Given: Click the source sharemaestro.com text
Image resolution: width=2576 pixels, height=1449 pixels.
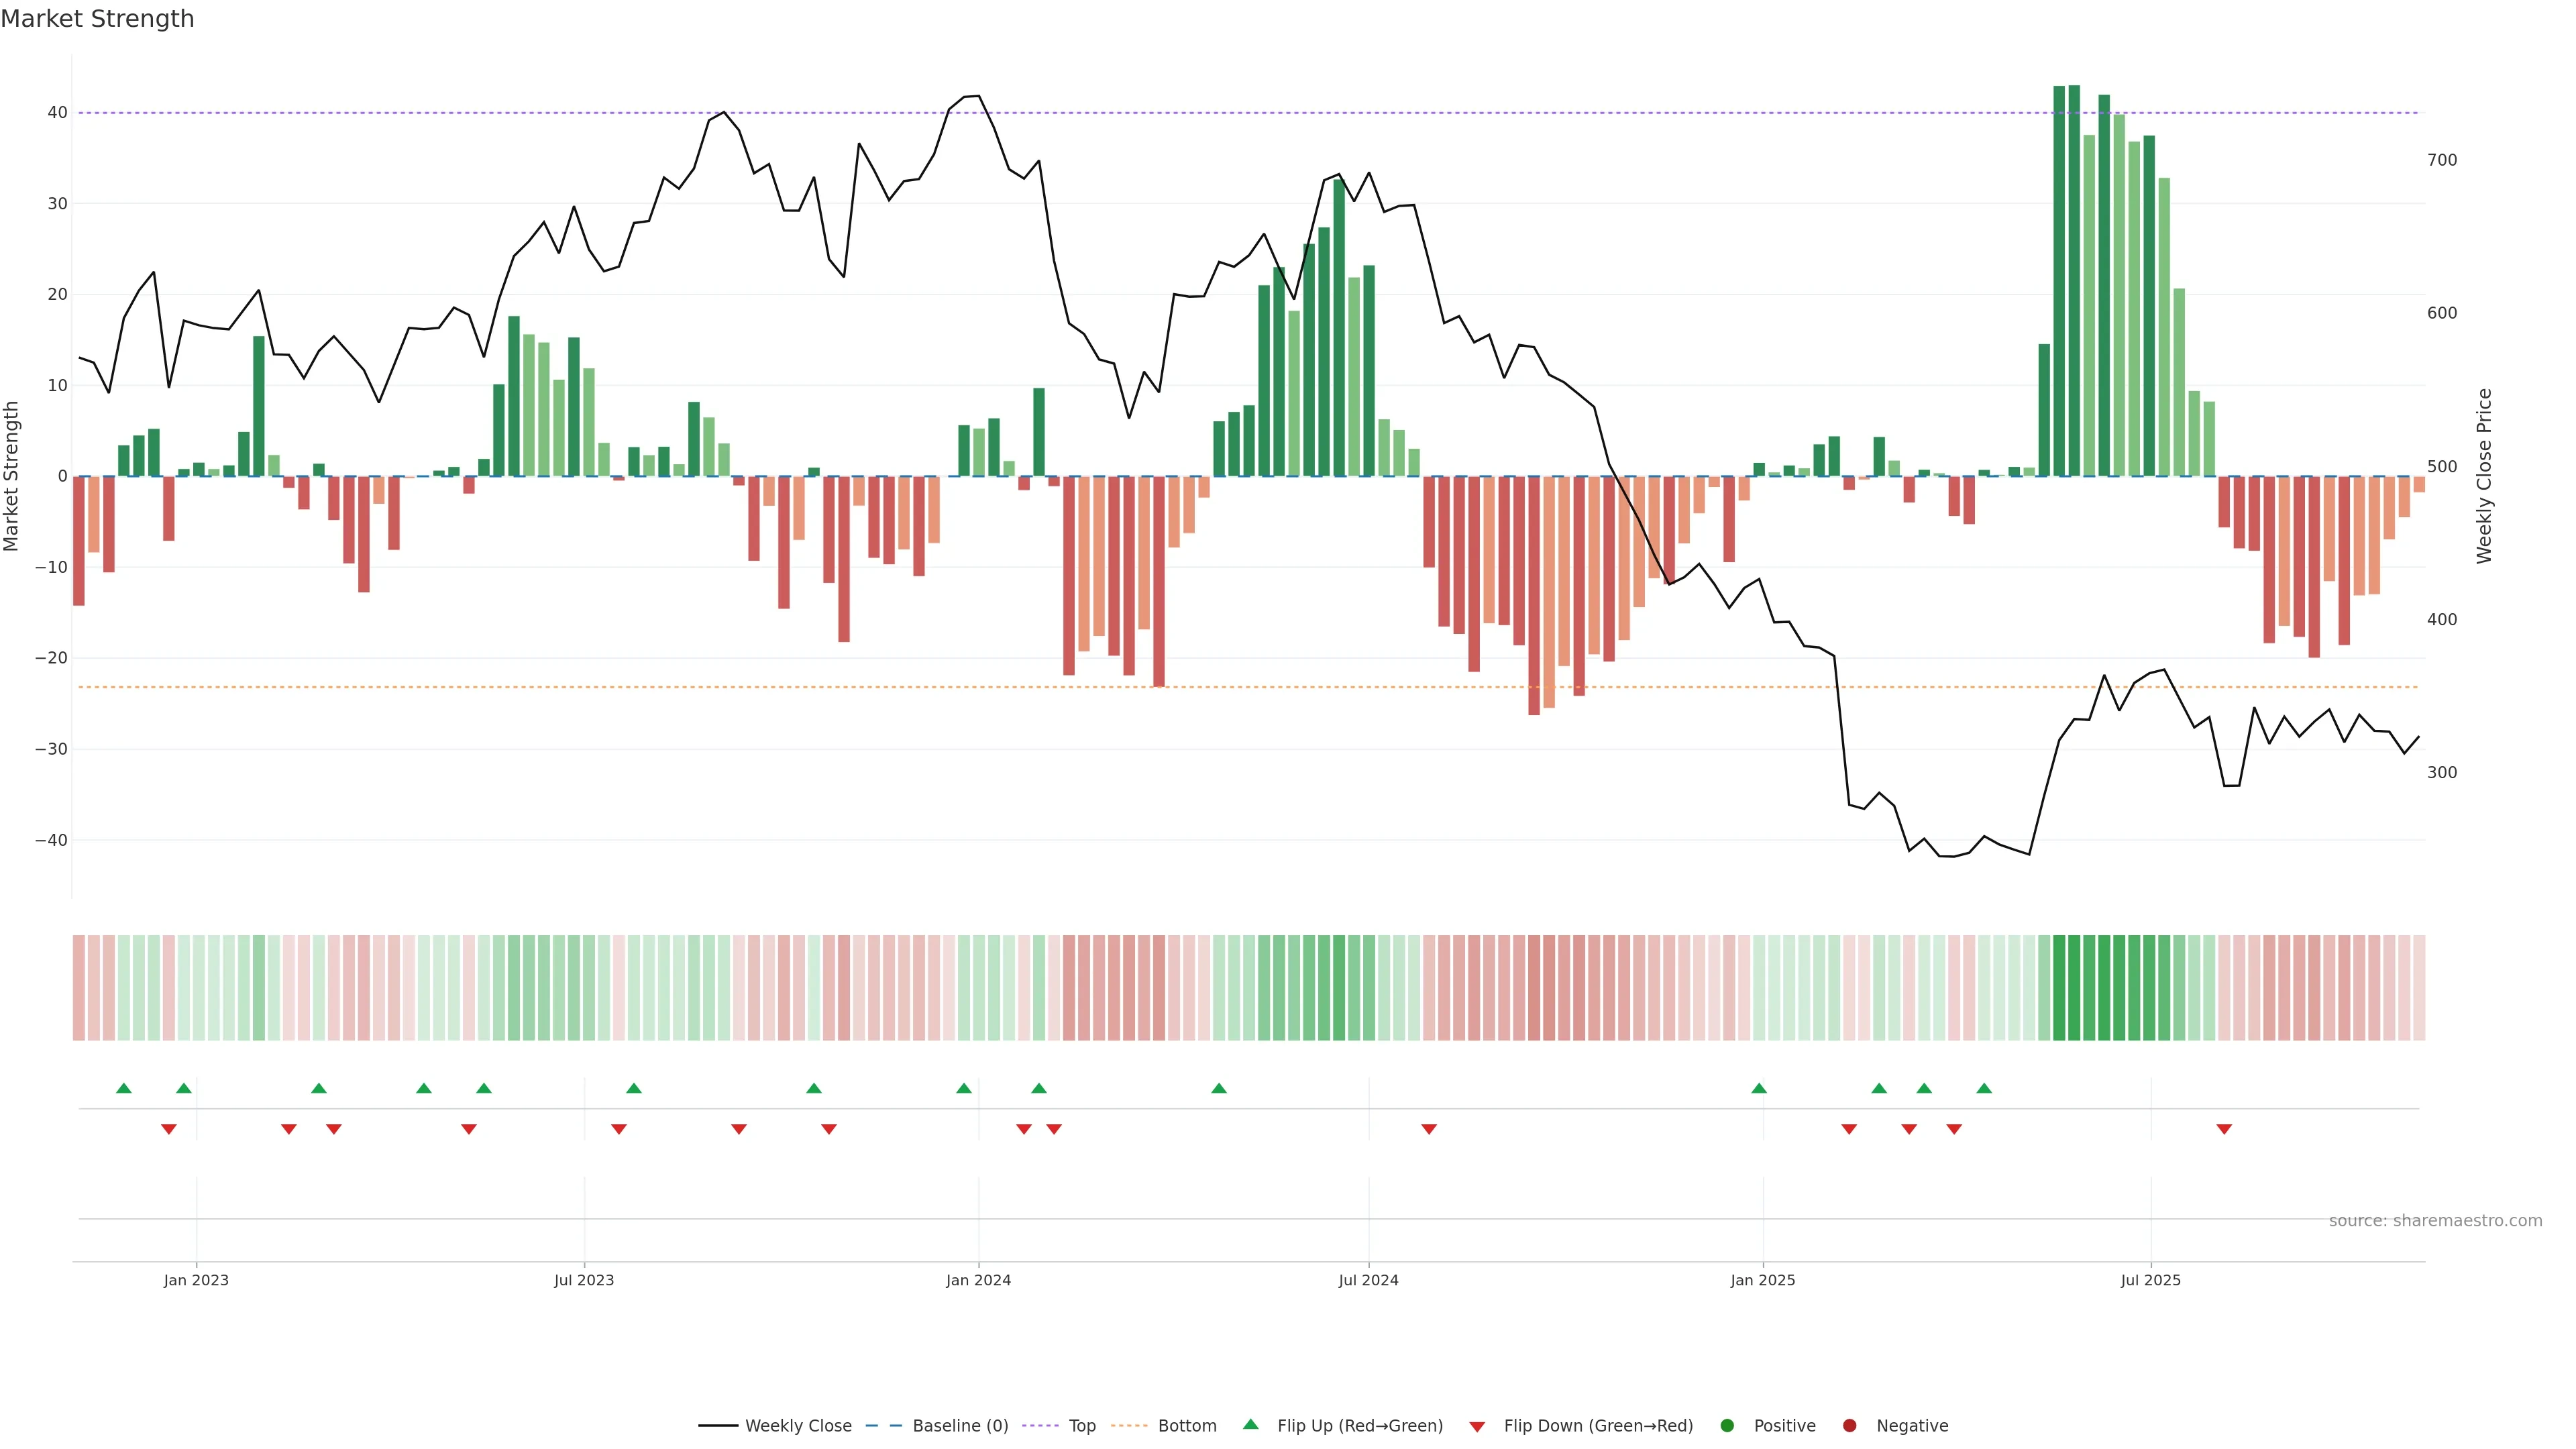Looking at the screenshot, I should [x=2435, y=1220].
